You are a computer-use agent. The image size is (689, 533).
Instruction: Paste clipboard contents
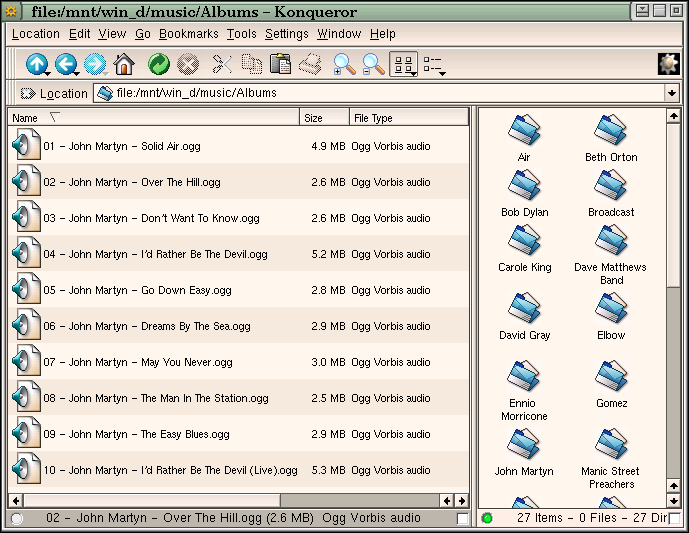(x=280, y=64)
